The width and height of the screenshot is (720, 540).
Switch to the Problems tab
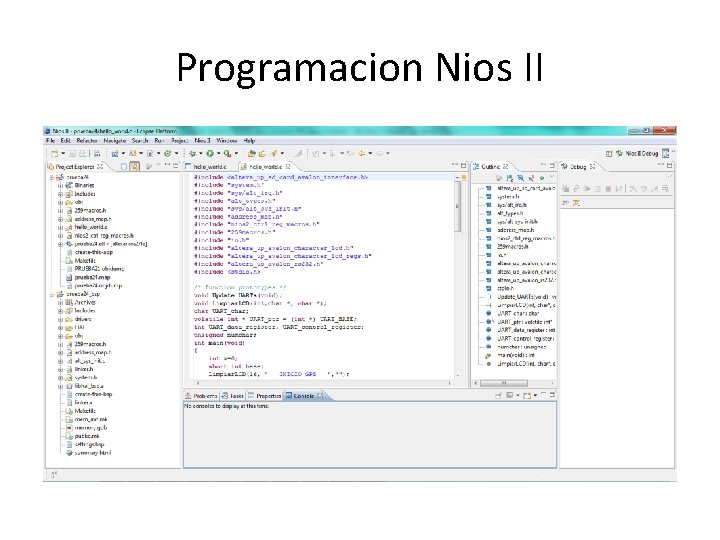(x=201, y=396)
